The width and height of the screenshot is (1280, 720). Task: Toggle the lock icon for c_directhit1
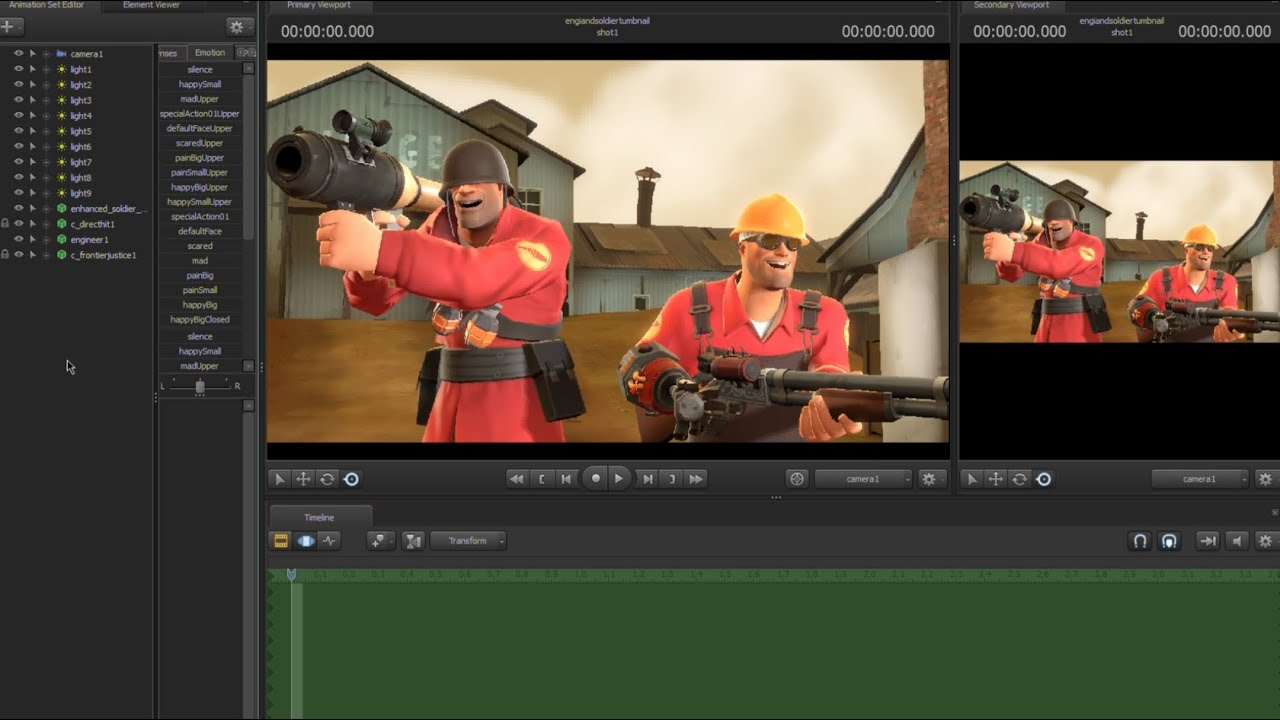click(5, 224)
